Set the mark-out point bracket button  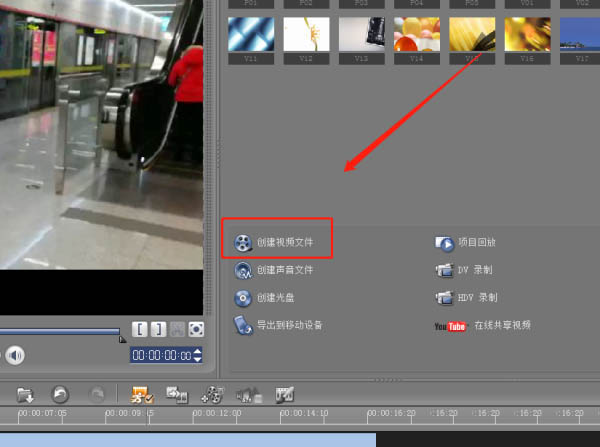[x=158, y=329]
